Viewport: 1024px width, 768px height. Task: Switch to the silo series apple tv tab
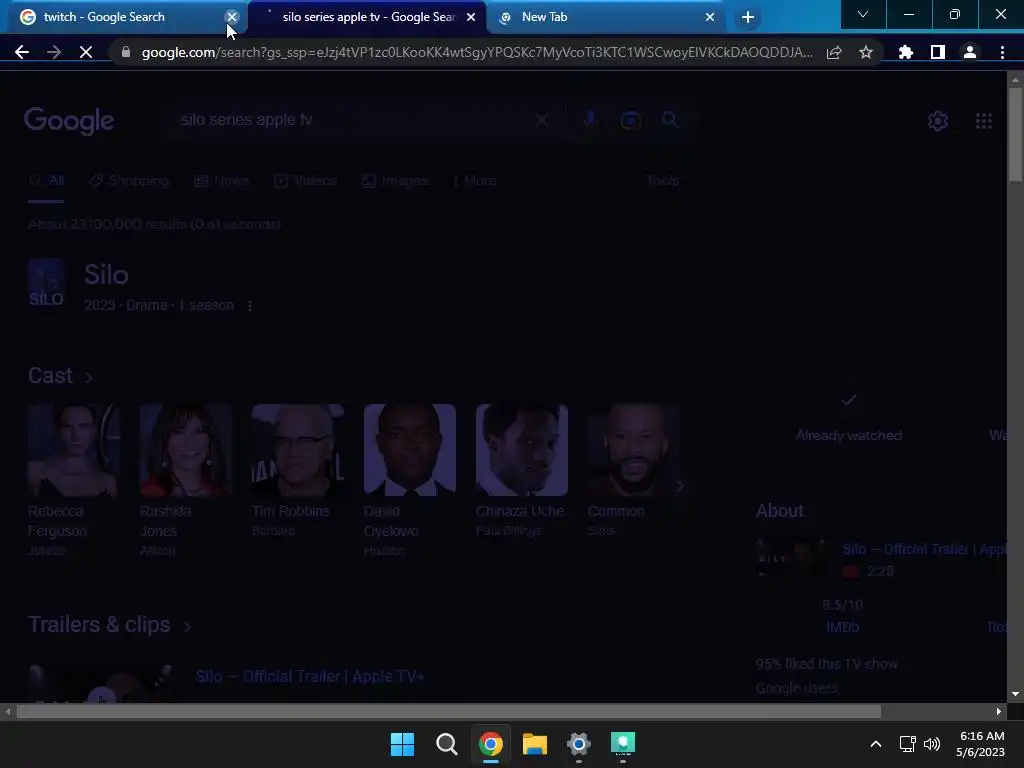coord(367,17)
